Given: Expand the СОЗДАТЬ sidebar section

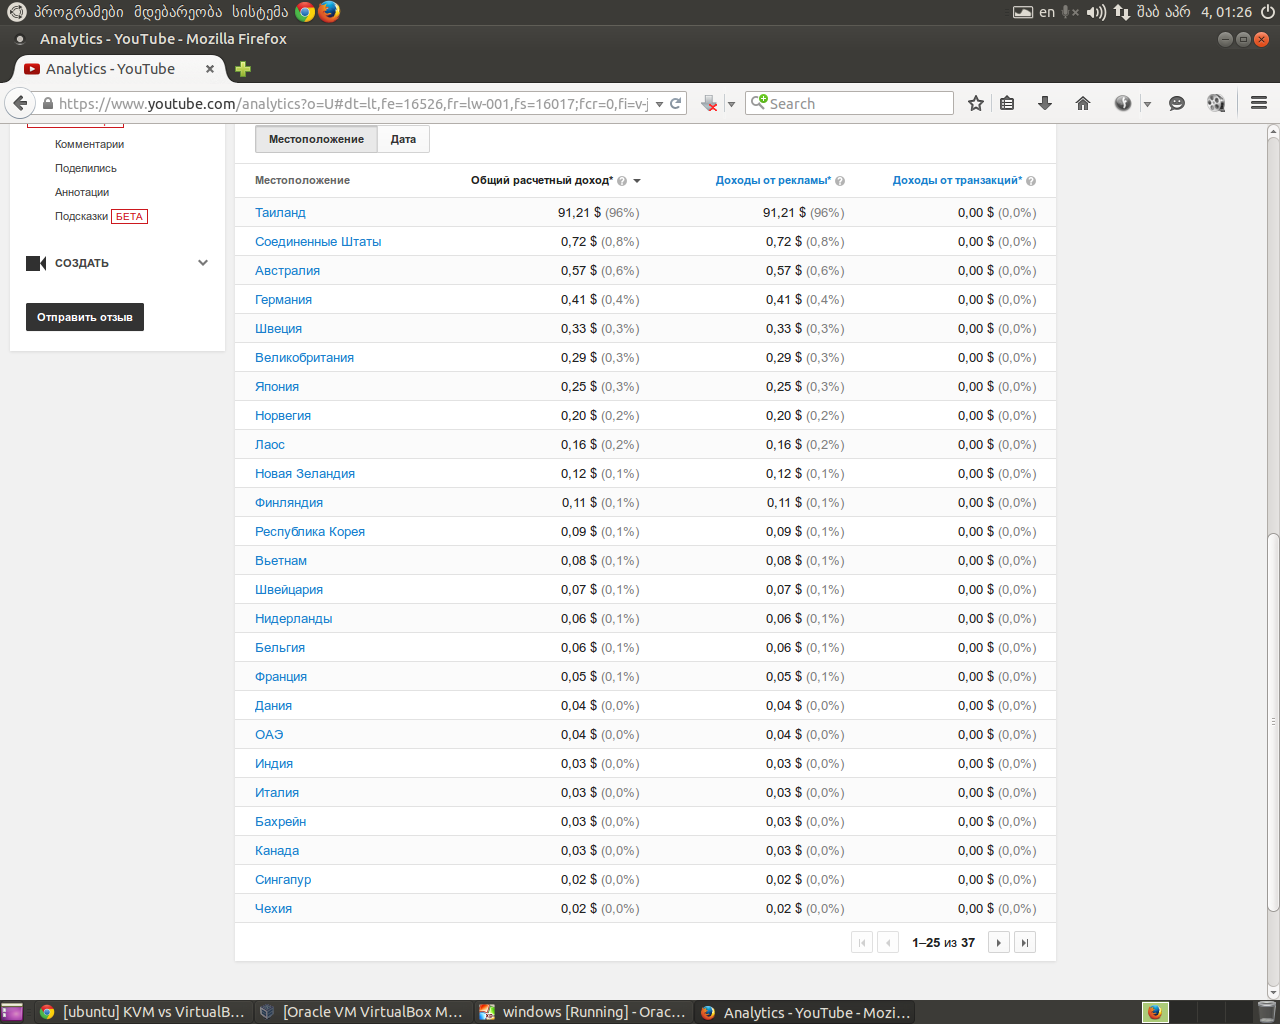Looking at the screenshot, I should 203,263.
